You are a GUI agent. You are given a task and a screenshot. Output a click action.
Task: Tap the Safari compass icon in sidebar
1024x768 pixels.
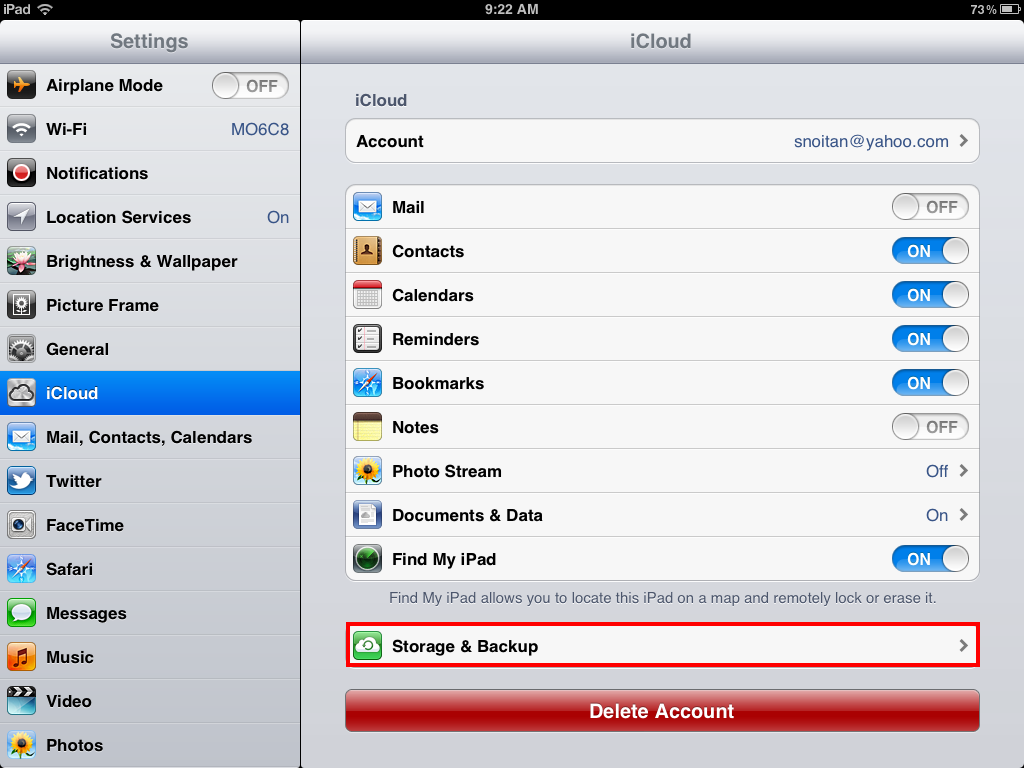pos(22,569)
